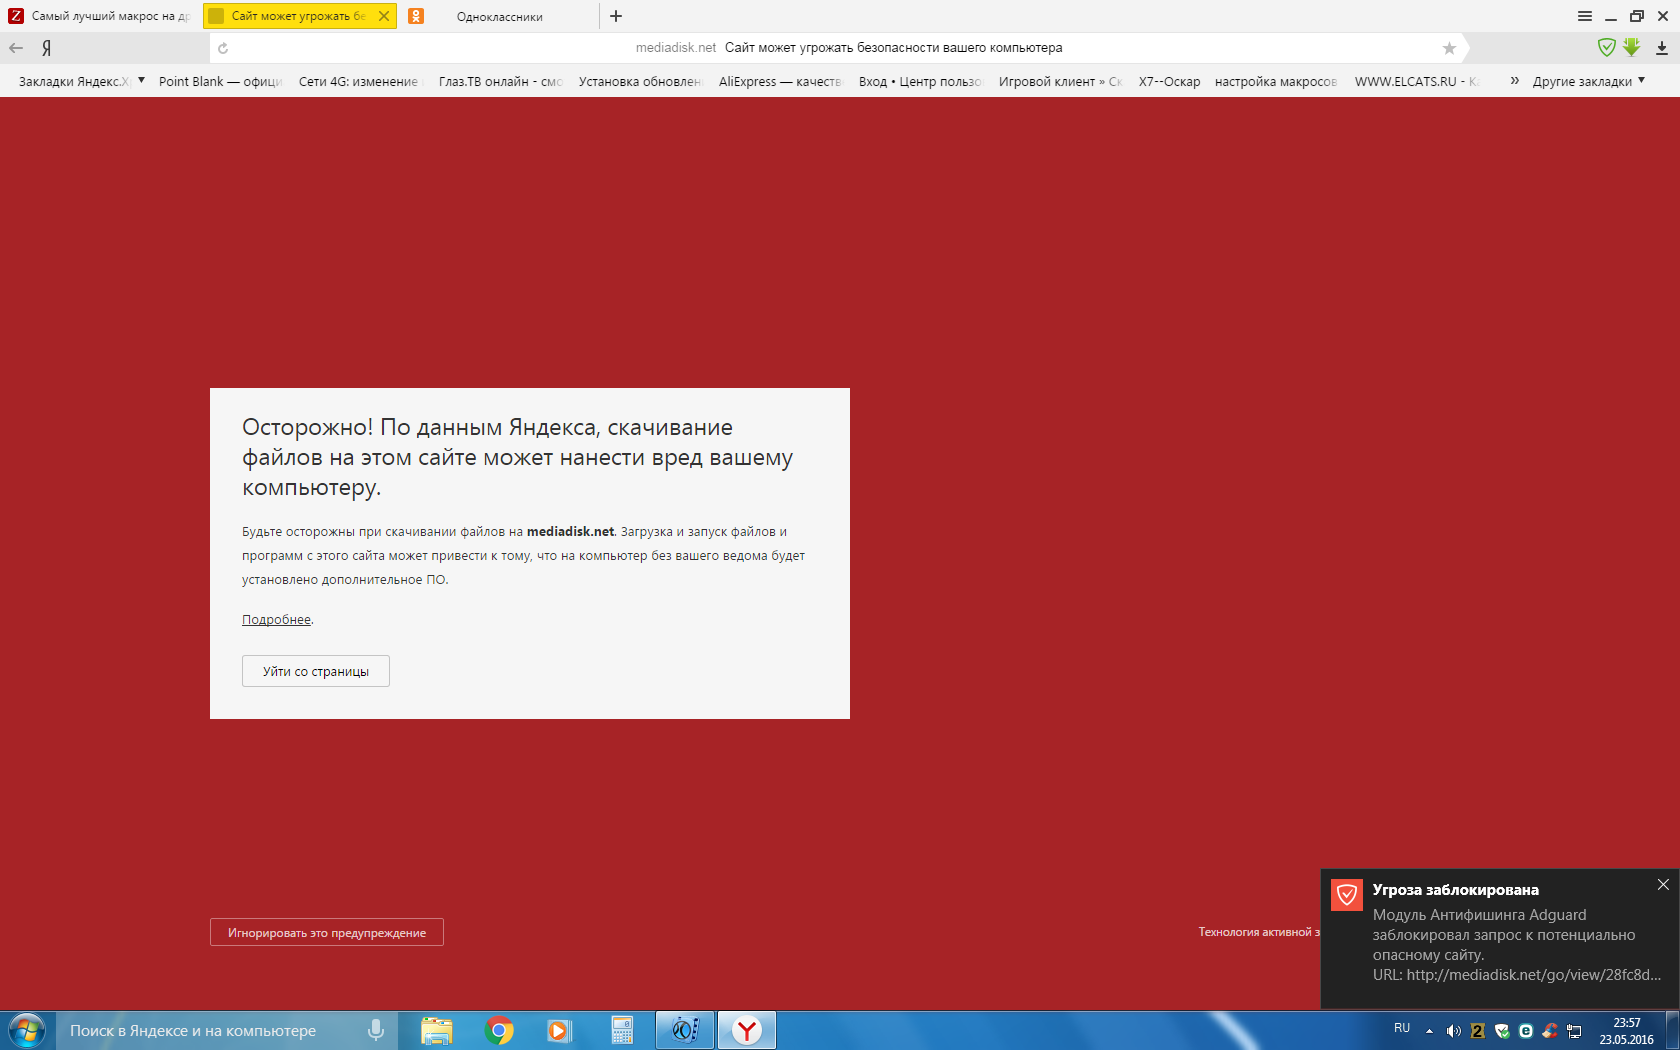
Task: Reload the page with the refresh icon
Action: (x=223, y=48)
